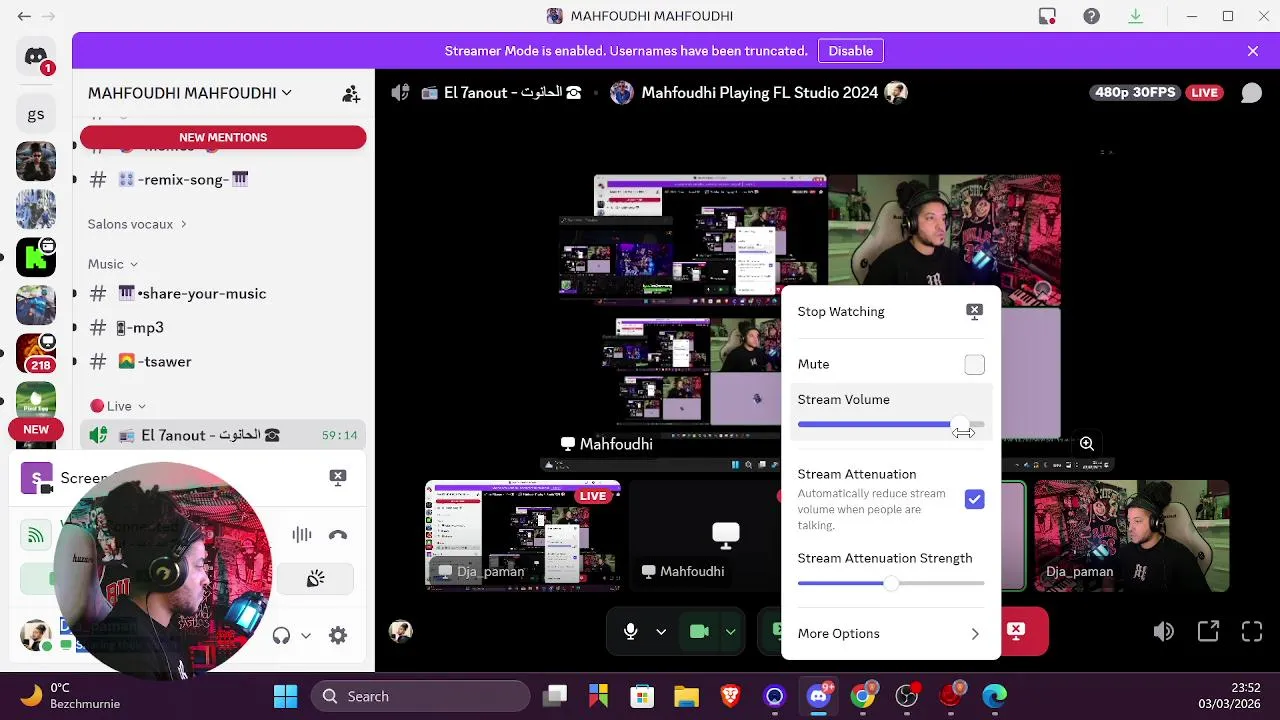Viewport: 1280px width, 720px height.
Task: Click the Disable streamer mode button
Action: (851, 51)
